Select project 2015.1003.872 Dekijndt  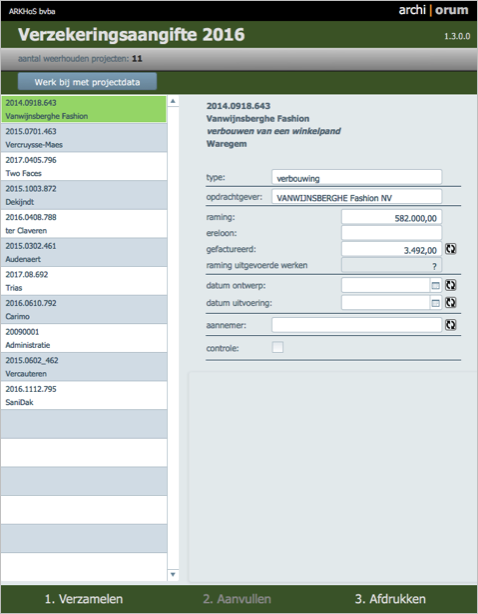tap(84, 195)
